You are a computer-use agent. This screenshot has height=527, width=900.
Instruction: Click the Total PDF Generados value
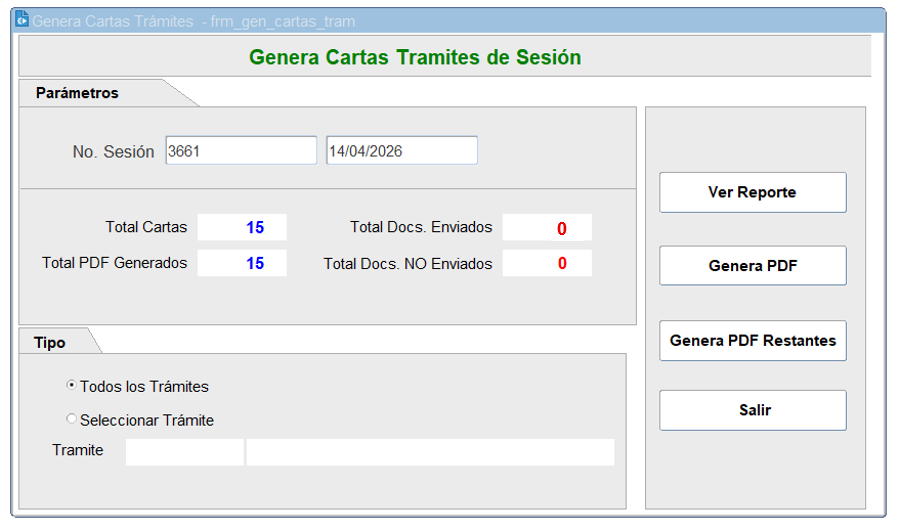tap(242, 263)
